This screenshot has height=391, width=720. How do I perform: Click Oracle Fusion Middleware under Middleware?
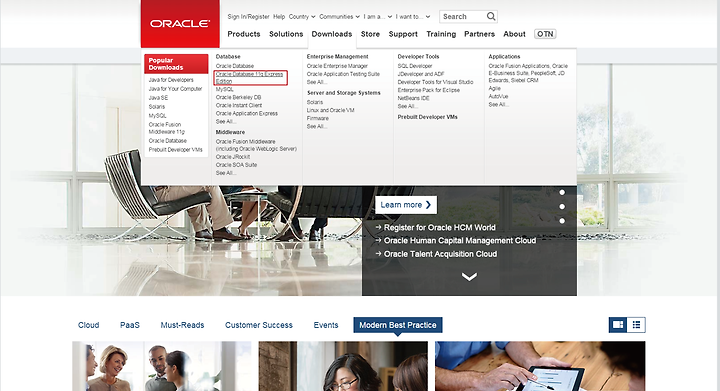pos(256,145)
